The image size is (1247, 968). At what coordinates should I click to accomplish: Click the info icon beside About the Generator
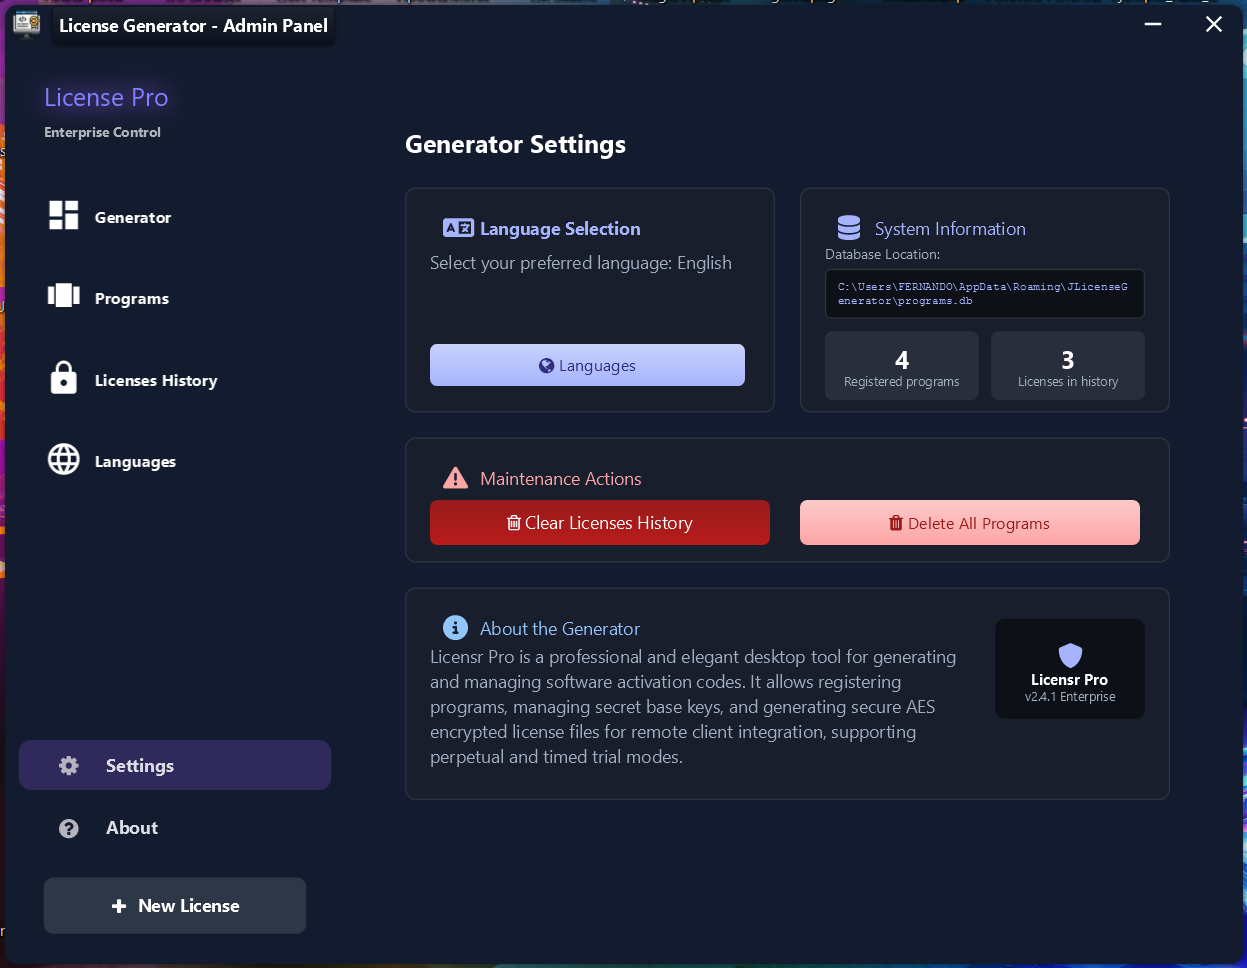pos(455,628)
